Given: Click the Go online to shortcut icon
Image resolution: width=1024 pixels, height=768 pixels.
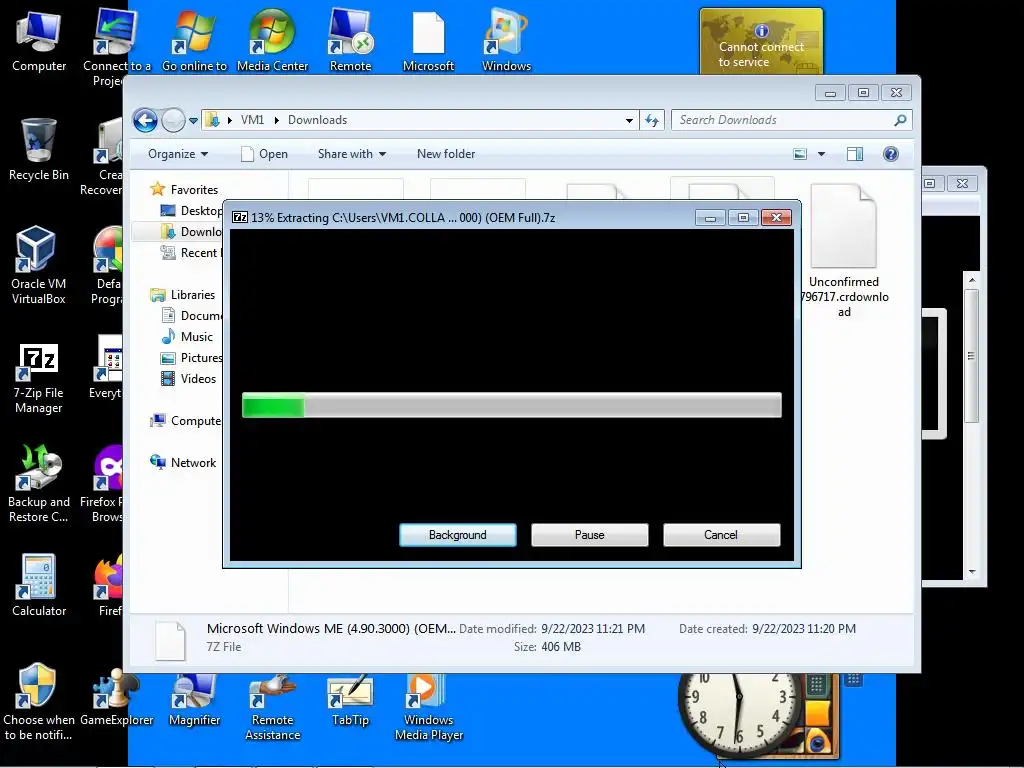Looking at the screenshot, I should [x=194, y=40].
